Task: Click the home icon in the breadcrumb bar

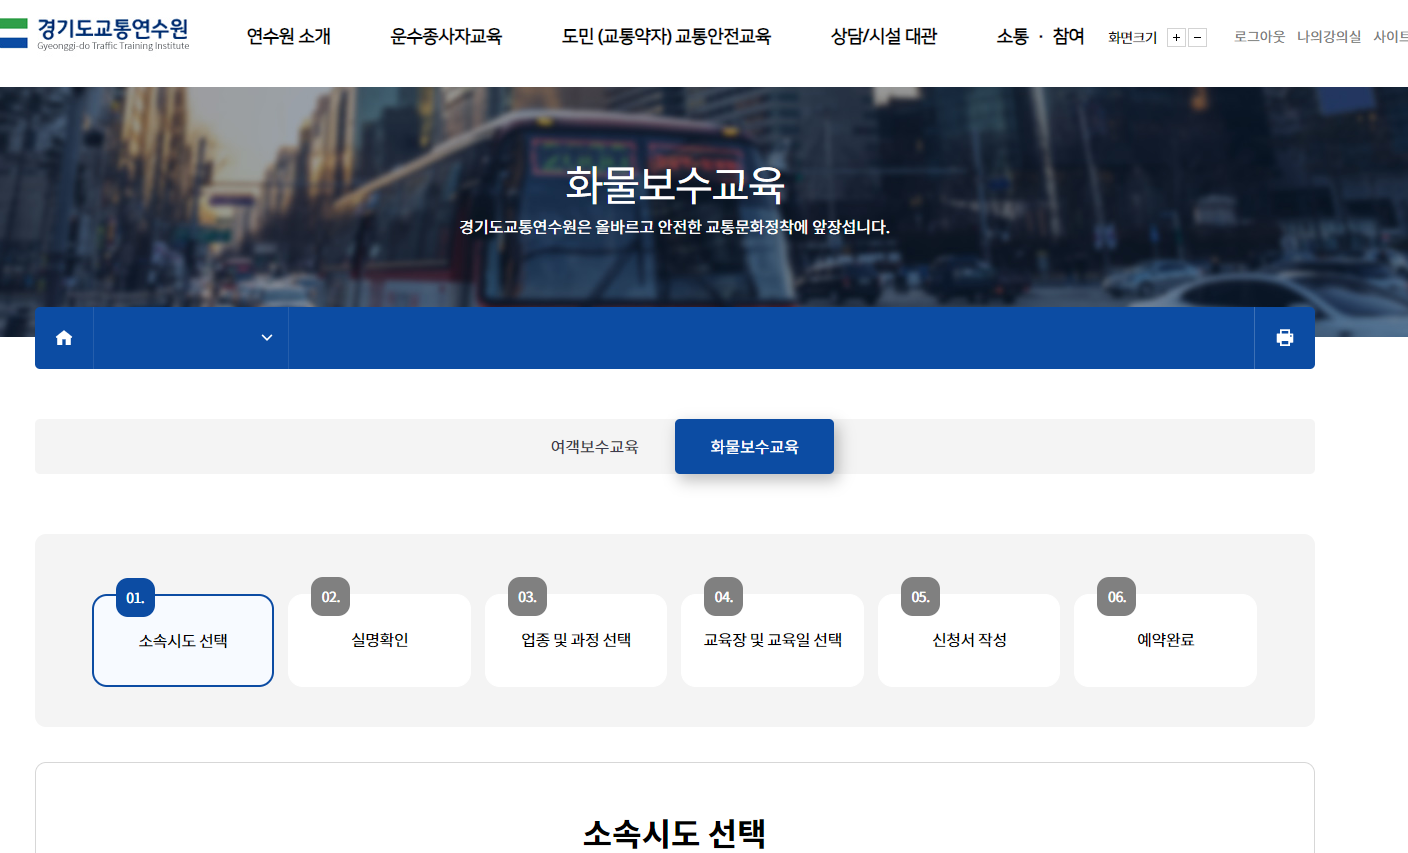Action: (x=64, y=337)
